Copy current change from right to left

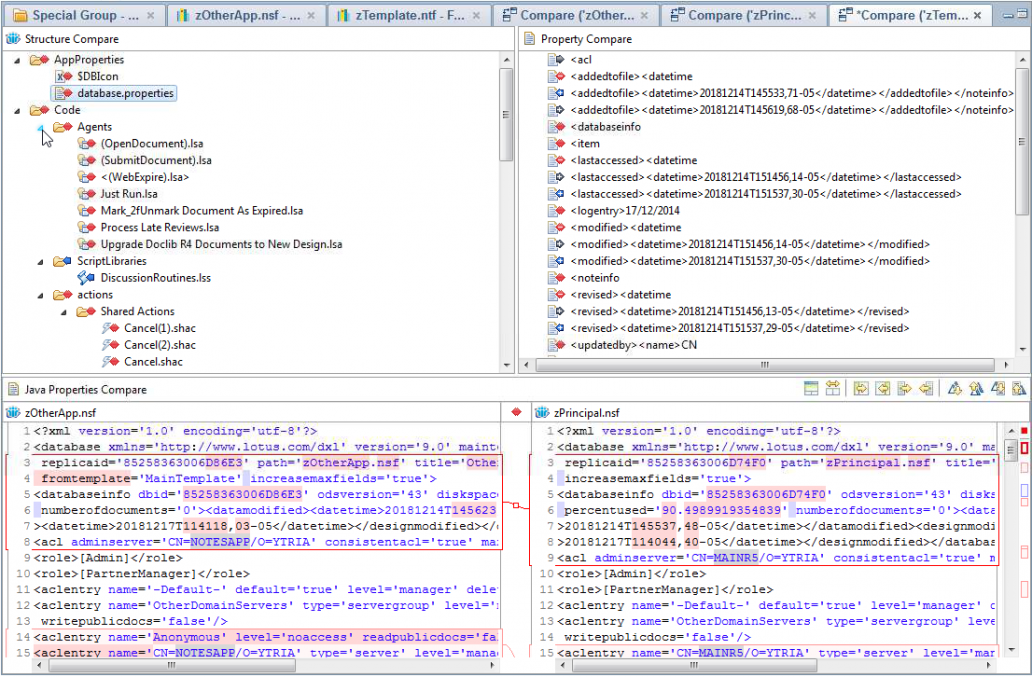coord(925,388)
